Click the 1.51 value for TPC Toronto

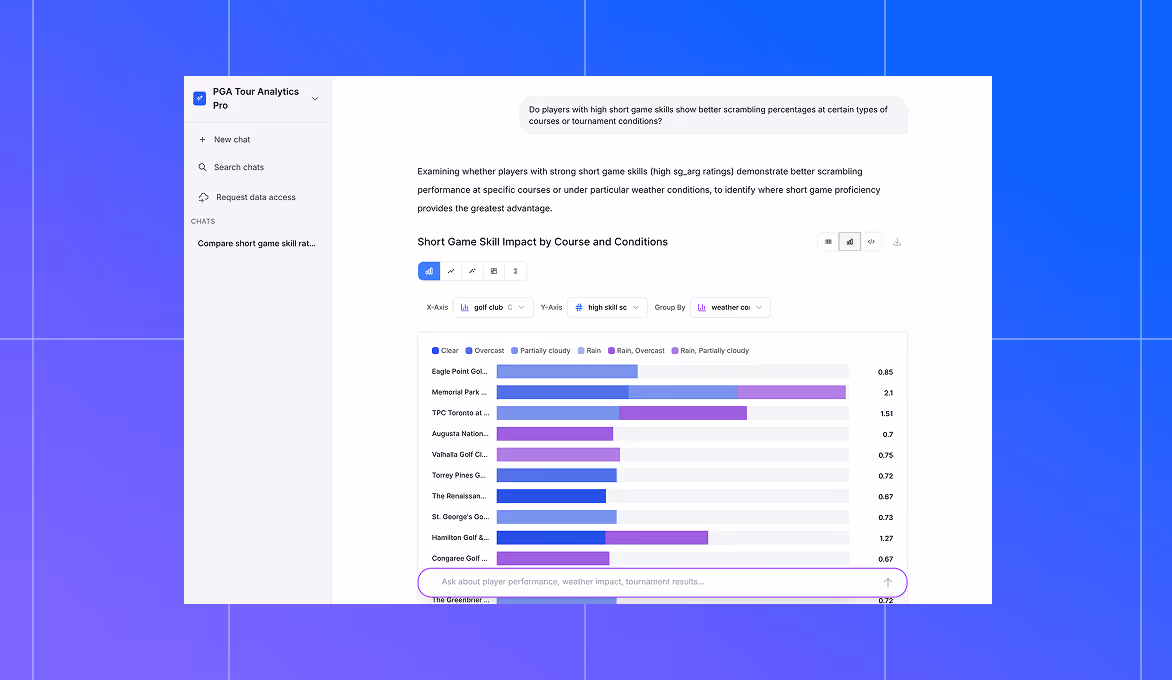(886, 414)
